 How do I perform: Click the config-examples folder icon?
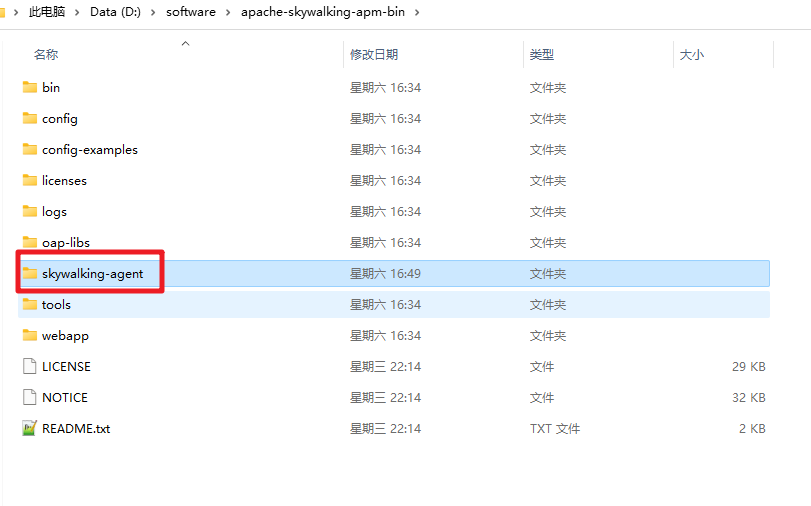click(x=30, y=149)
